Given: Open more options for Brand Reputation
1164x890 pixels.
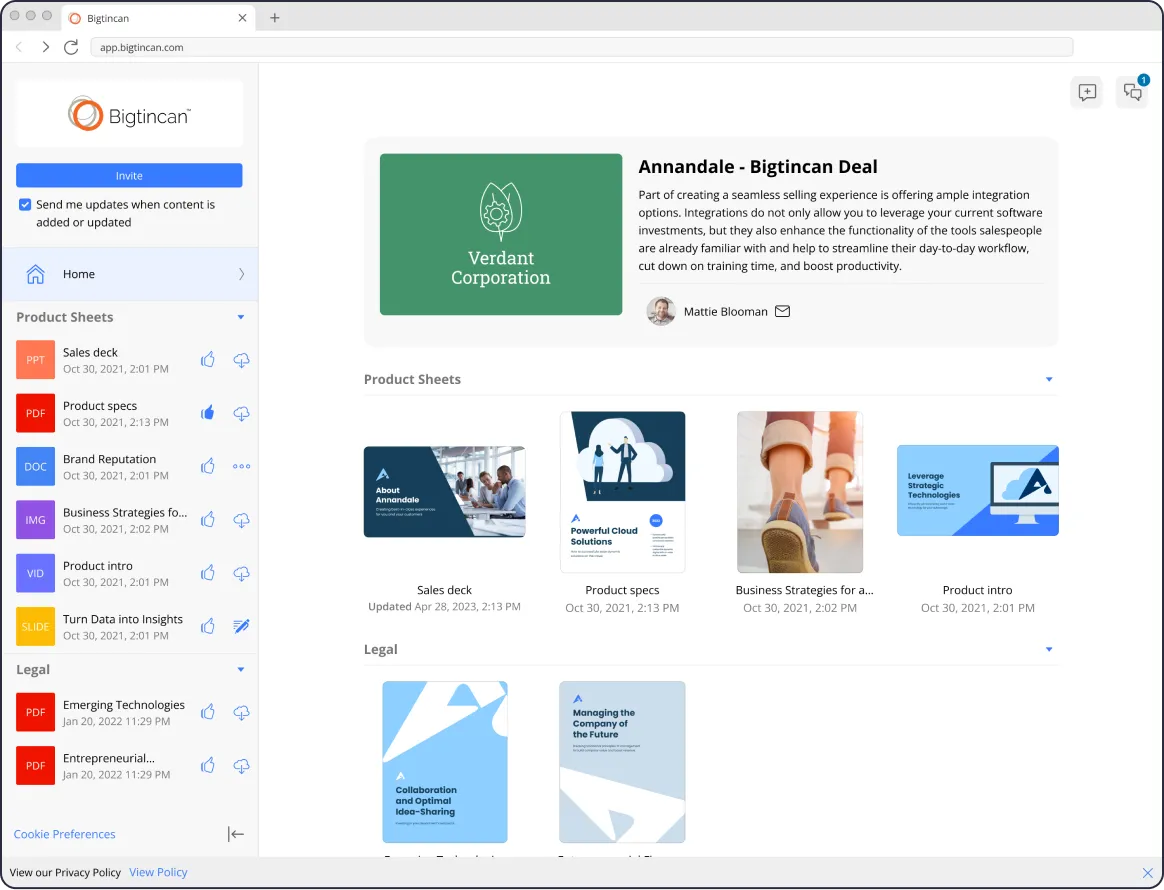Looking at the screenshot, I should [241, 467].
